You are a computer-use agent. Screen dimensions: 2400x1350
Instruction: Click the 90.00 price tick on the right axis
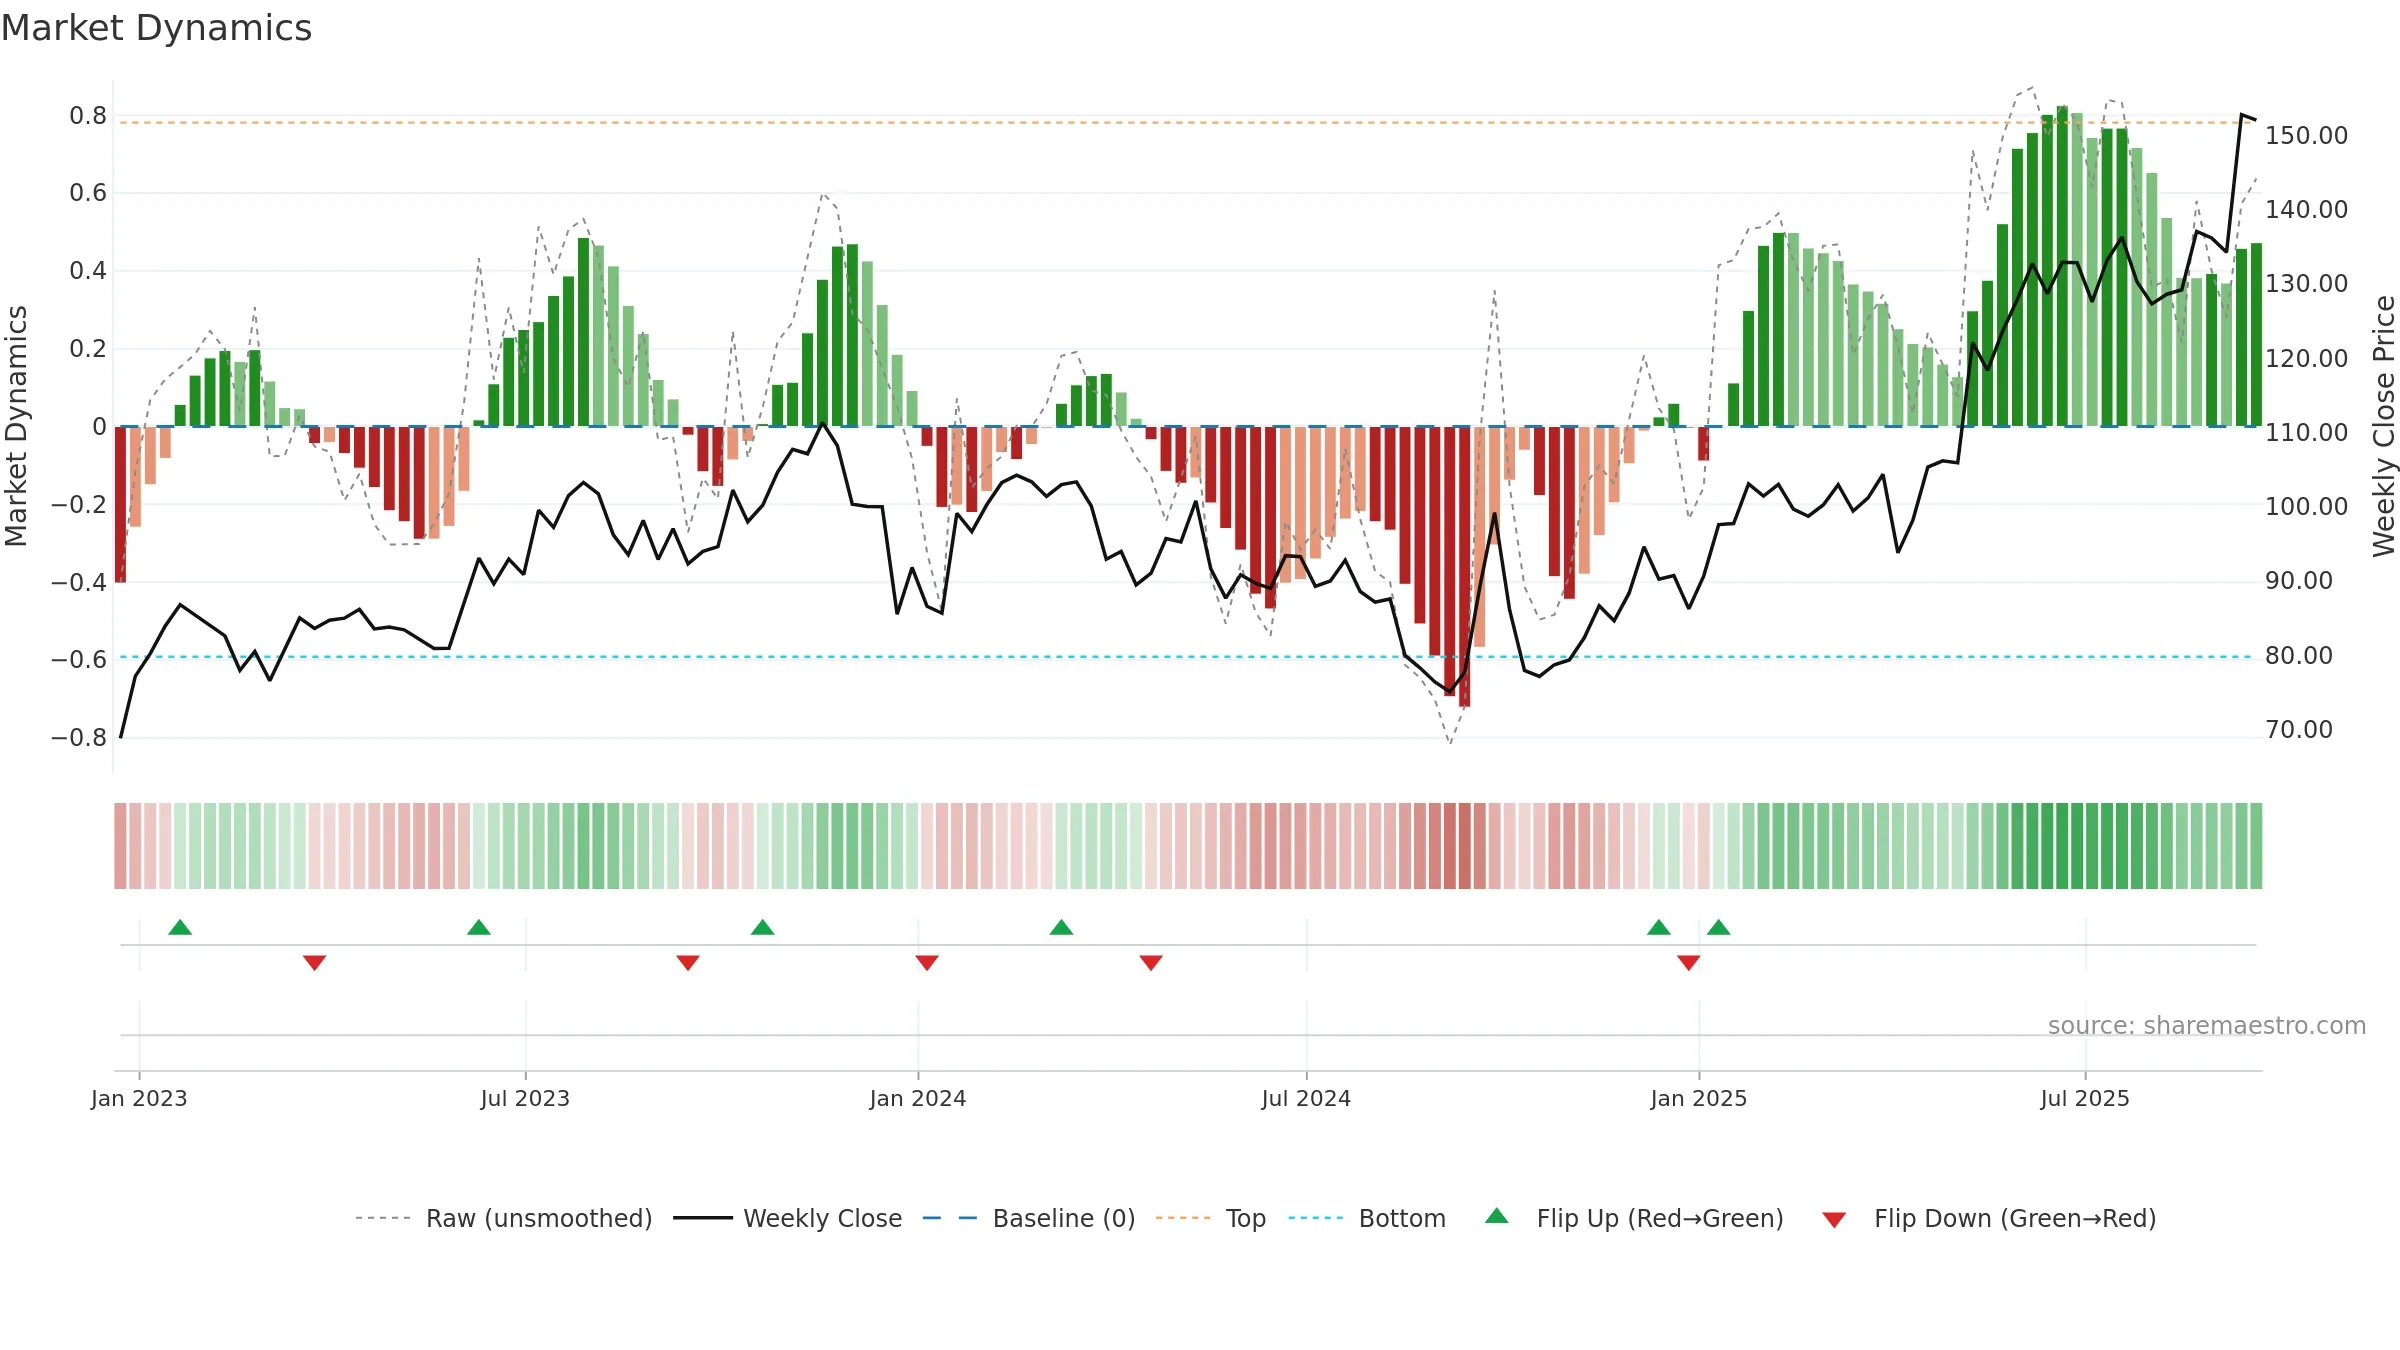[x=2299, y=581]
